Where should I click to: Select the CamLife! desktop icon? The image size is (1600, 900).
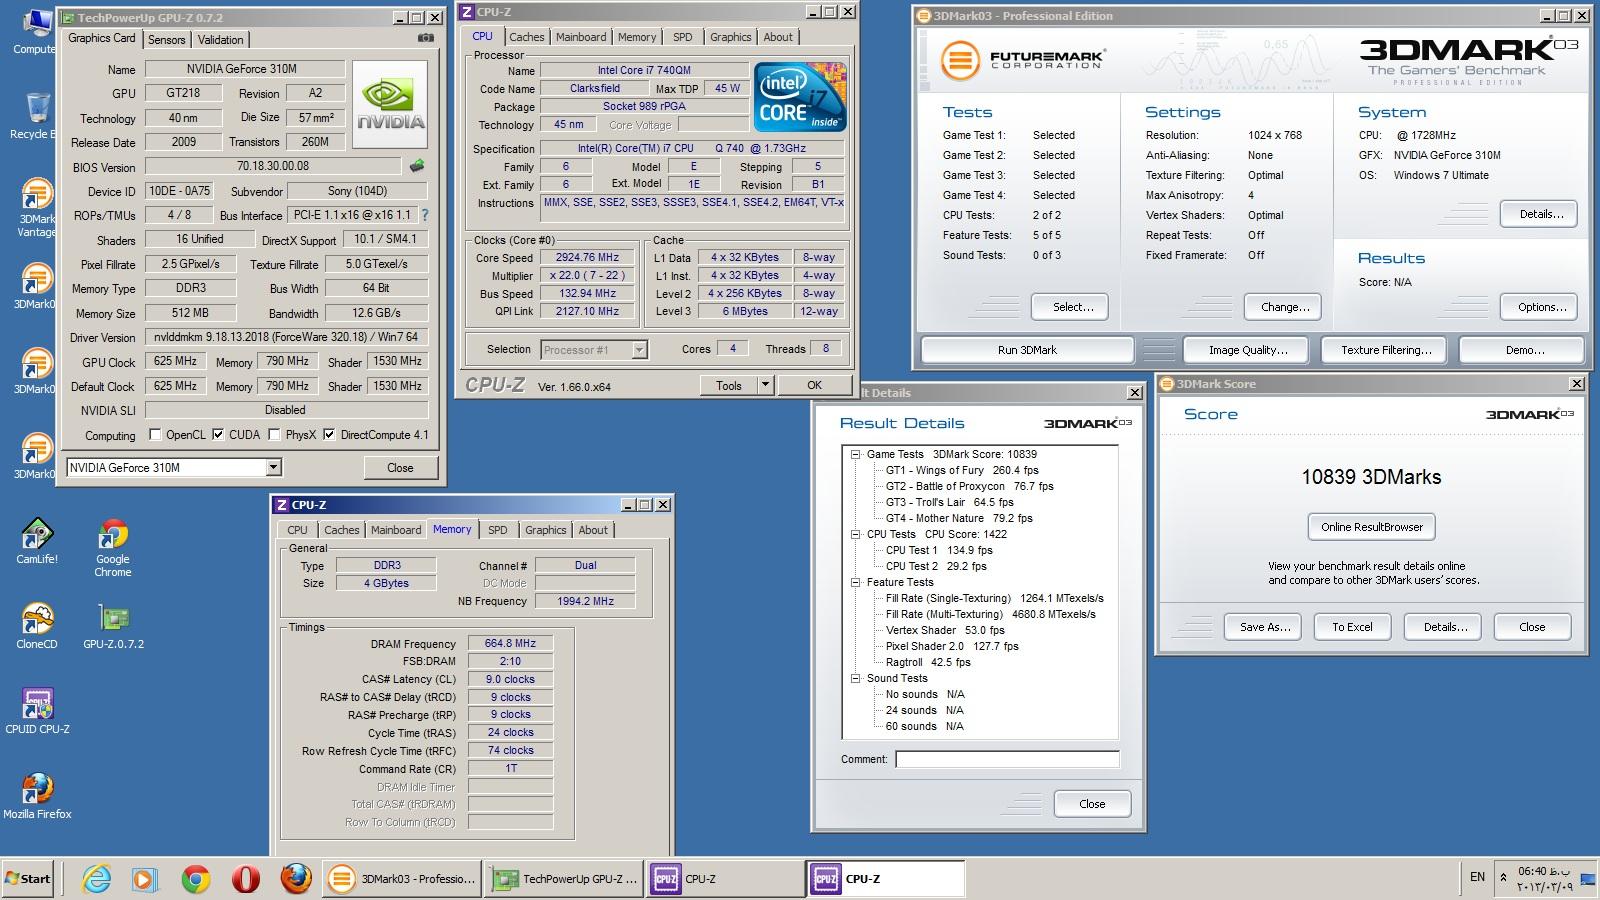pos(37,541)
